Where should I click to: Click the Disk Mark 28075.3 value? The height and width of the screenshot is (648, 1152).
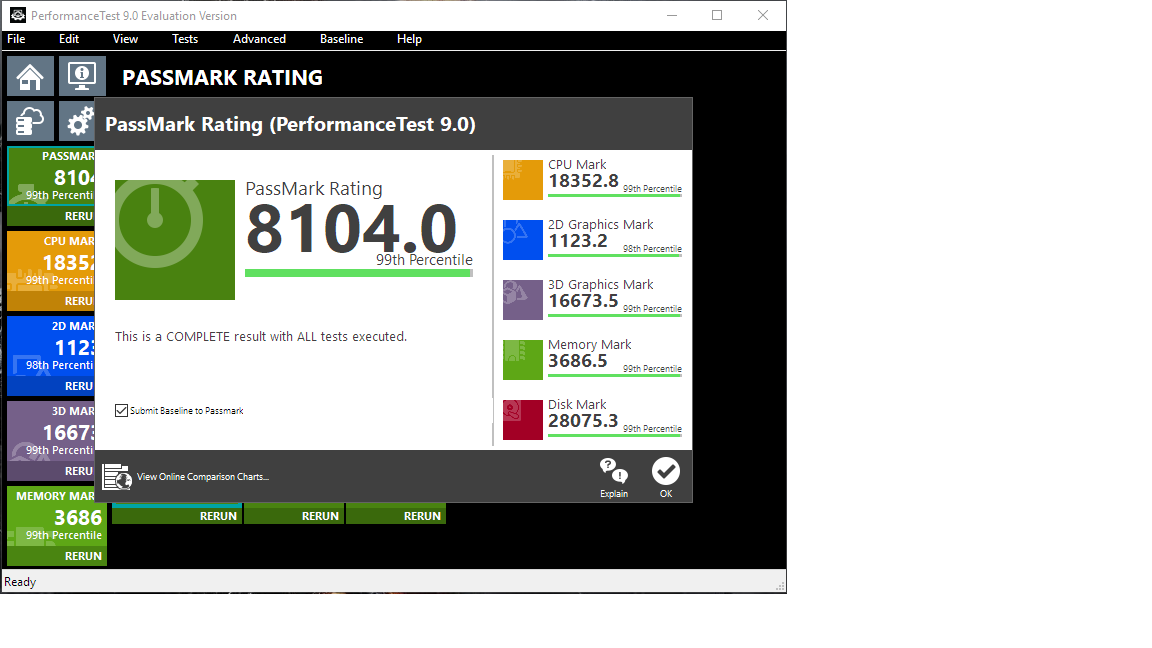583,421
